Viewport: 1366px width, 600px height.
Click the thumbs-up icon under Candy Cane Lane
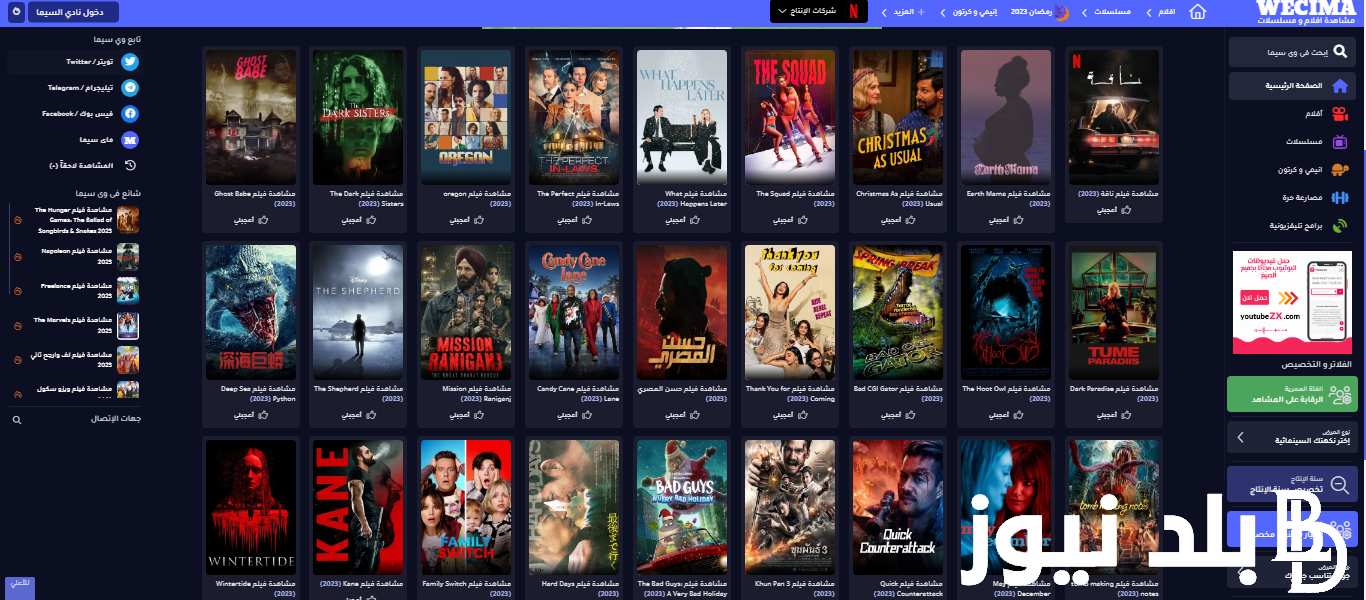tap(586, 414)
